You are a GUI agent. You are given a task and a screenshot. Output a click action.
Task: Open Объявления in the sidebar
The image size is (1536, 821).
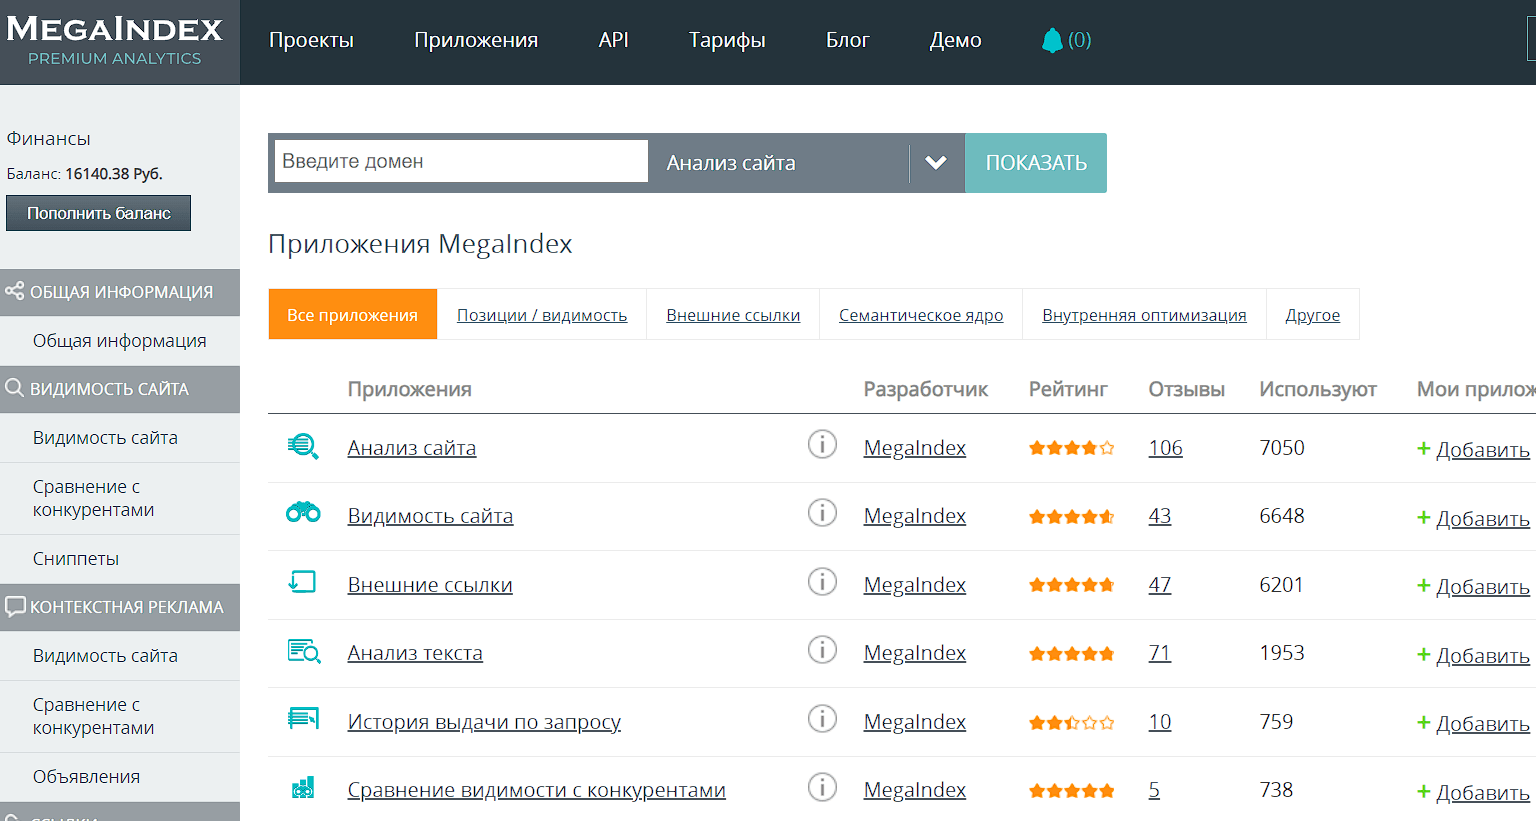click(120, 777)
